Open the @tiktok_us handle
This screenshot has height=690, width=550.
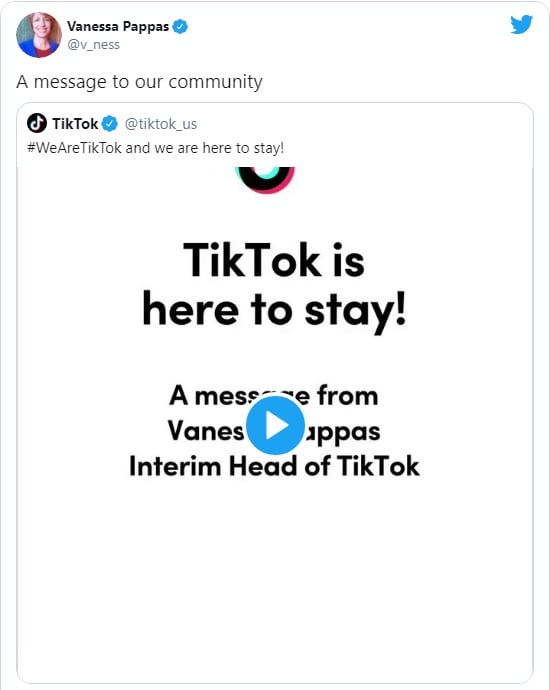click(161, 124)
